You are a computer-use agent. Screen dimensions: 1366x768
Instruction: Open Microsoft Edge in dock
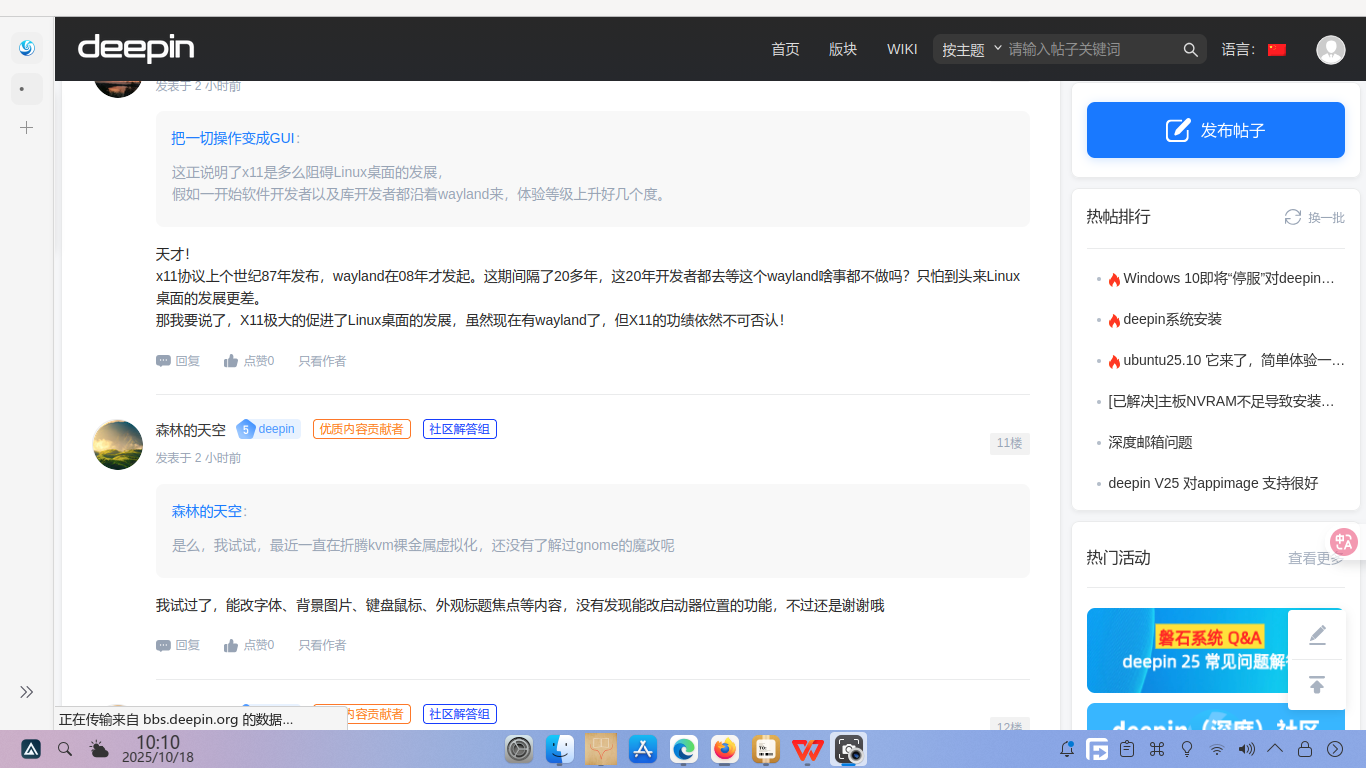click(684, 749)
